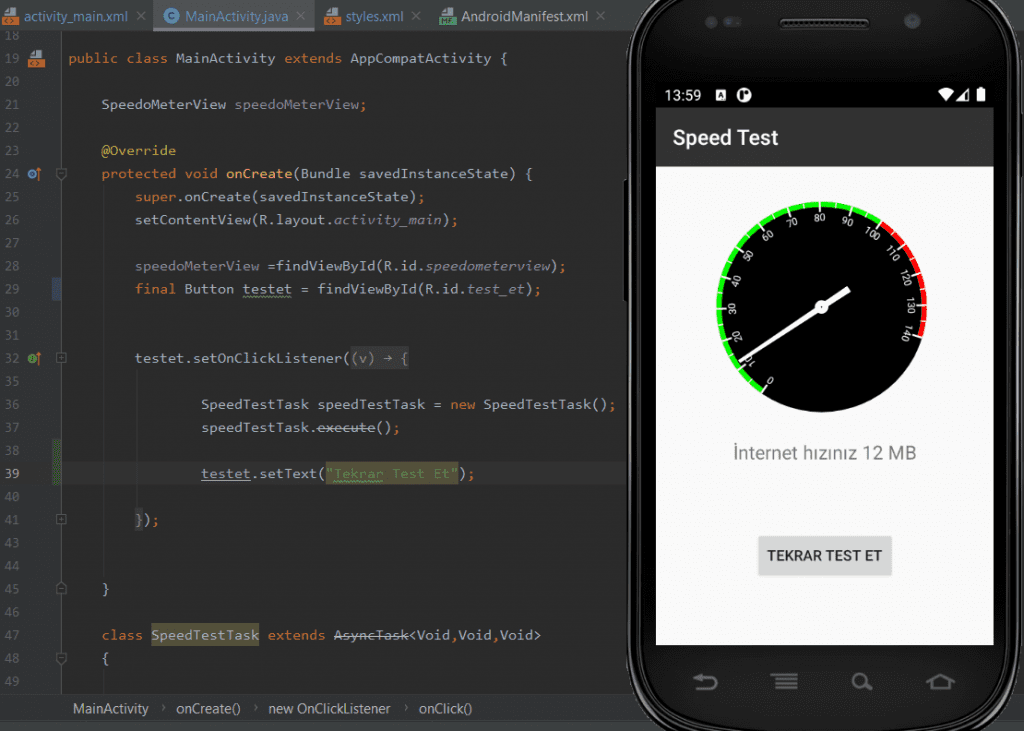The image size is (1024, 731).
Task: Switch to the activity_main.xml tab
Action: pyautogui.click(x=74, y=17)
